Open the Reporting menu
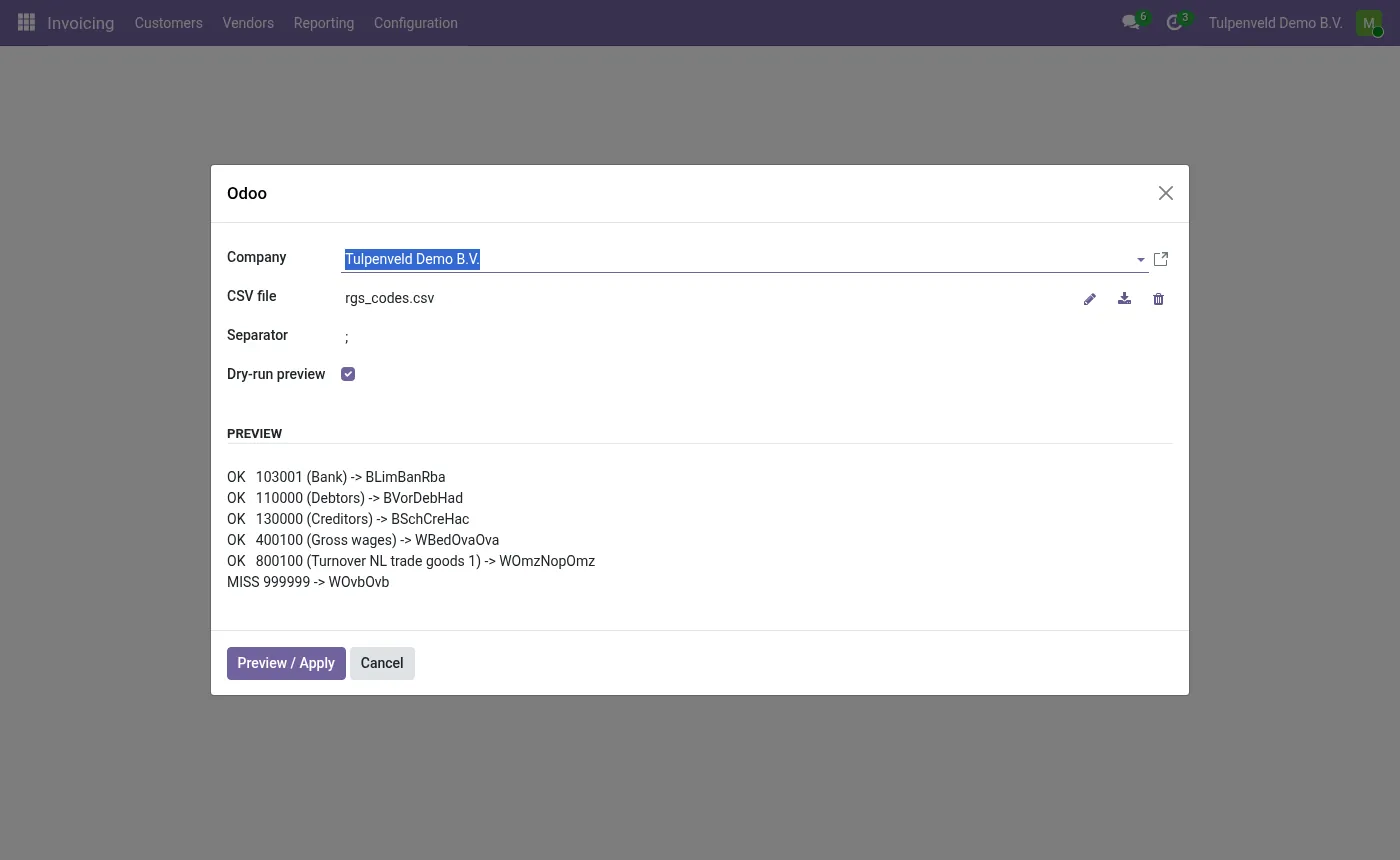The width and height of the screenshot is (1400, 860). (324, 22)
